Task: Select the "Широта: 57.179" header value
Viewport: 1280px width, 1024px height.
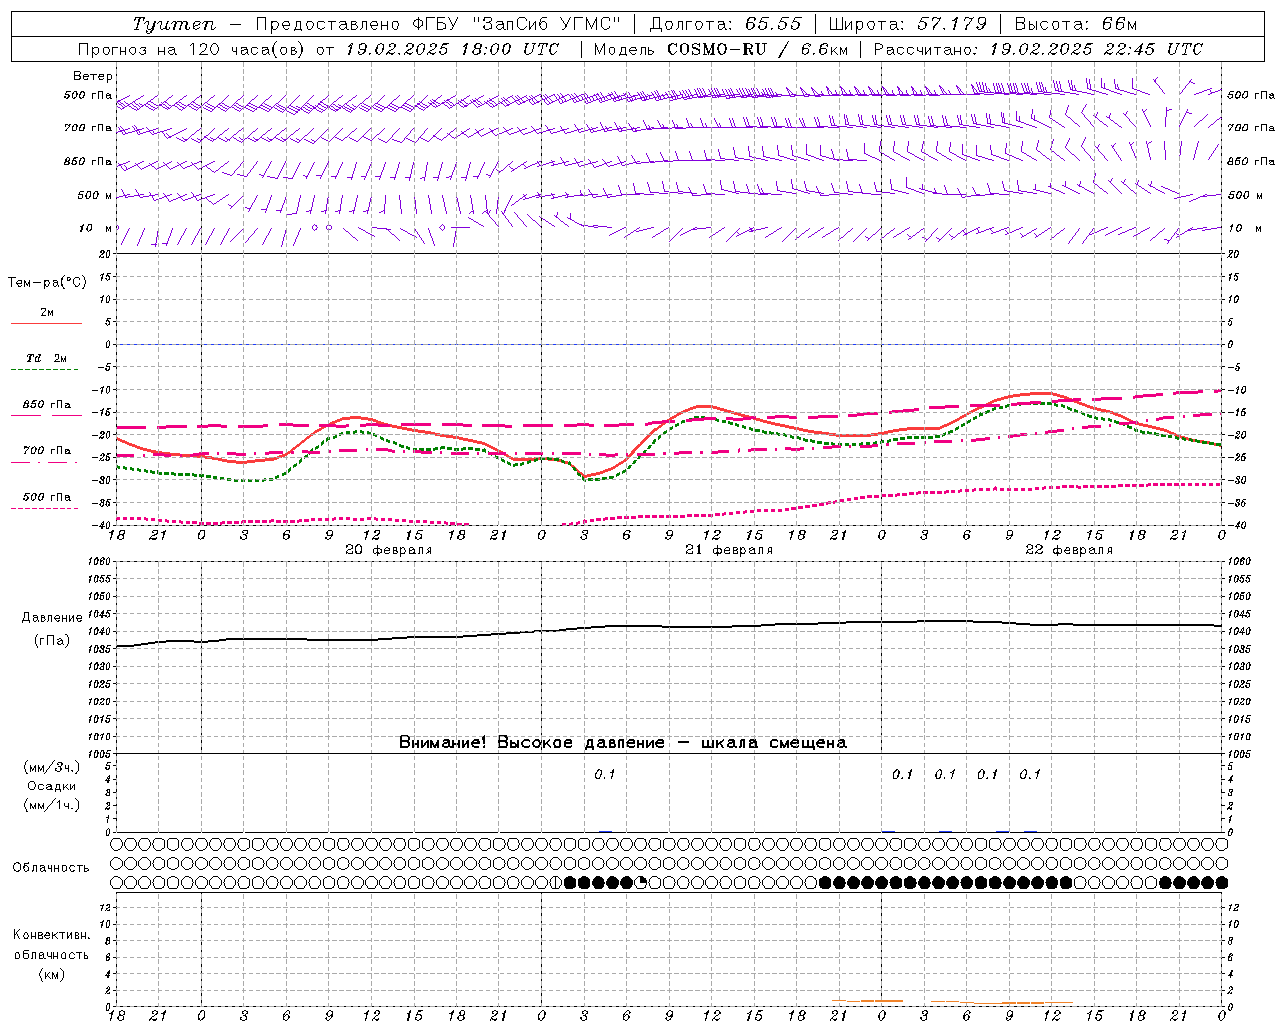Action: pyautogui.click(x=908, y=24)
